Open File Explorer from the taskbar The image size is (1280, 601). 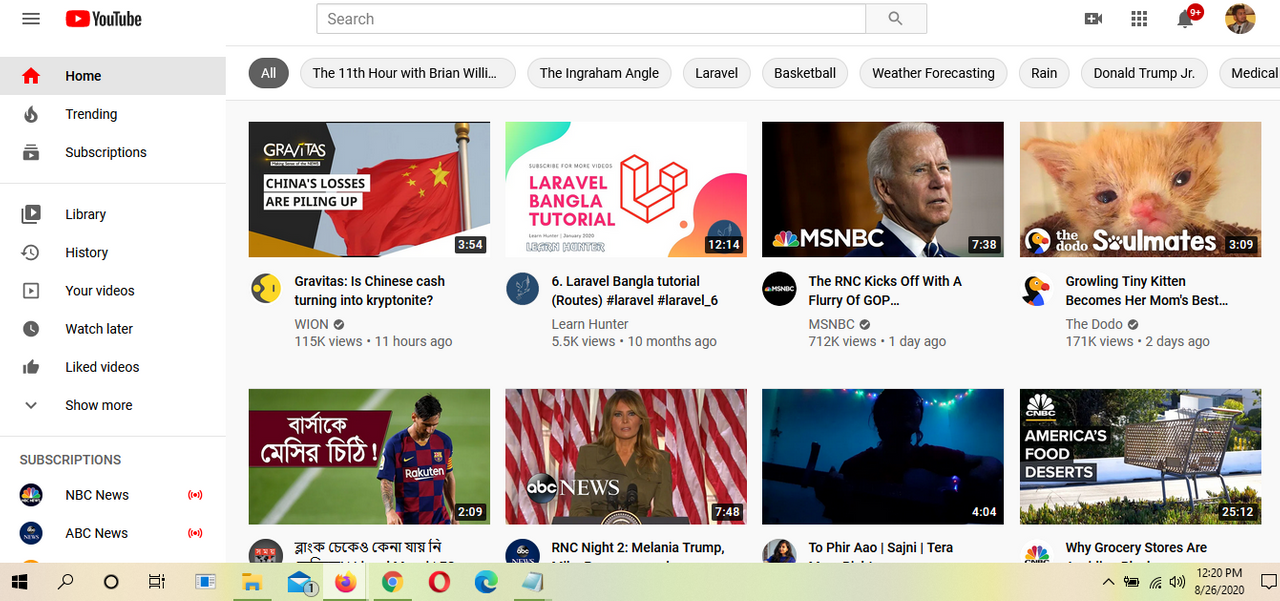(251, 581)
